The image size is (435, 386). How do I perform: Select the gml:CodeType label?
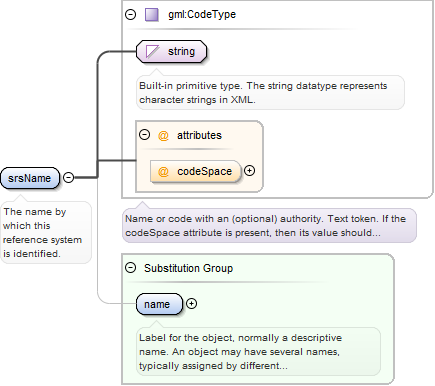tap(202, 14)
